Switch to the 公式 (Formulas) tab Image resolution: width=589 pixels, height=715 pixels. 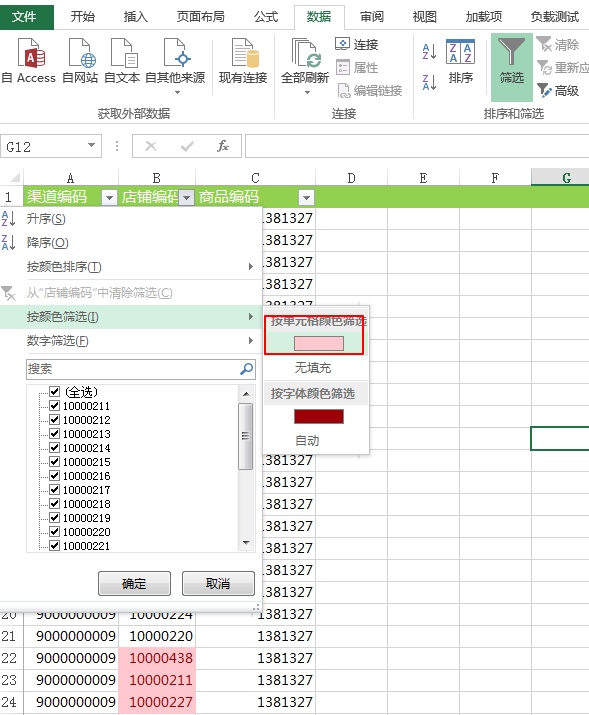pyautogui.click(x=266, y=17)
